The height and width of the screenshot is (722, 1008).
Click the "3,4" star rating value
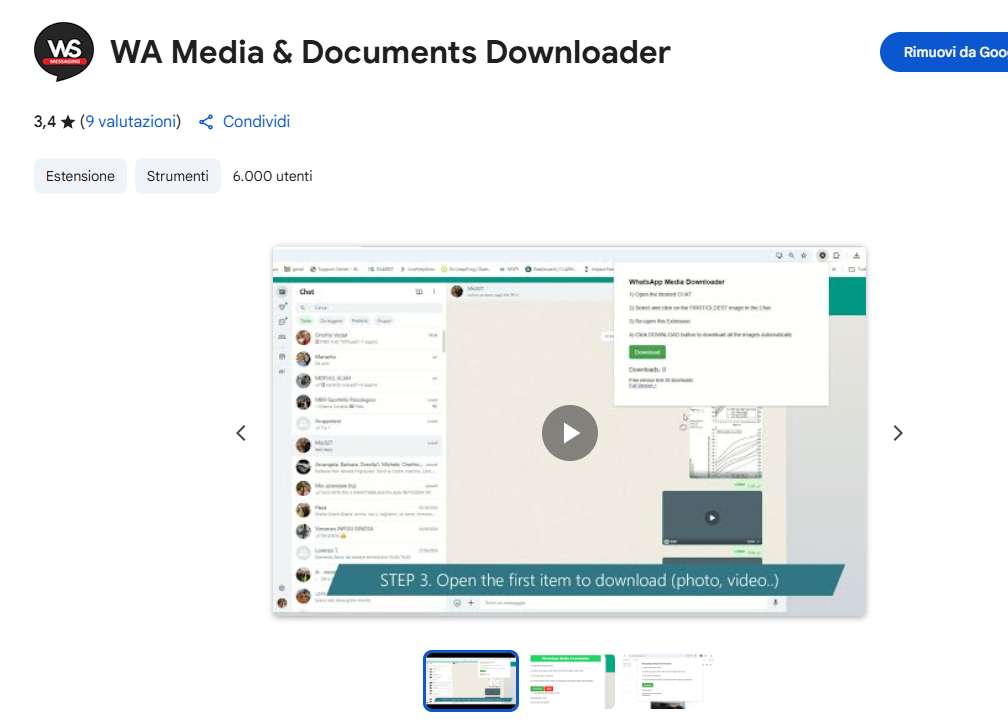point(45,122)
